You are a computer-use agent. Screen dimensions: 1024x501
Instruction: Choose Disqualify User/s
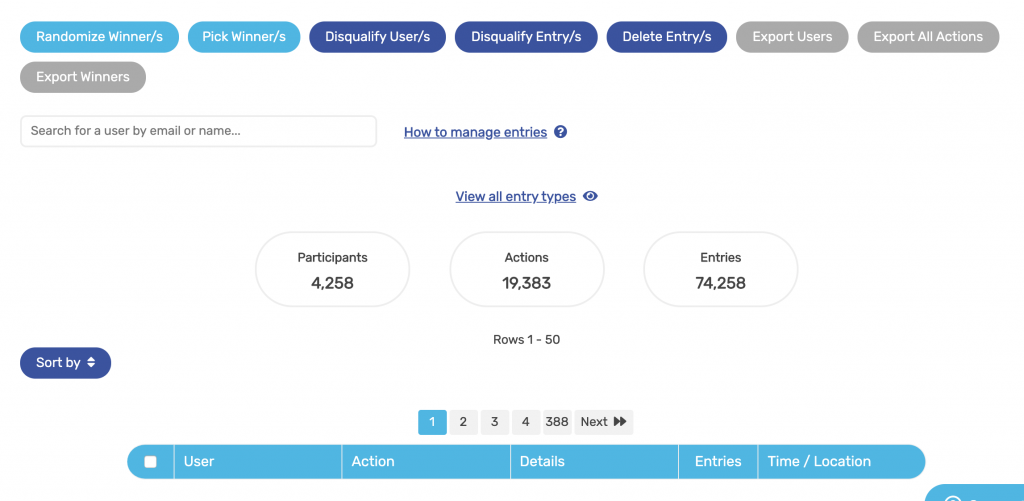pos(377,37)
